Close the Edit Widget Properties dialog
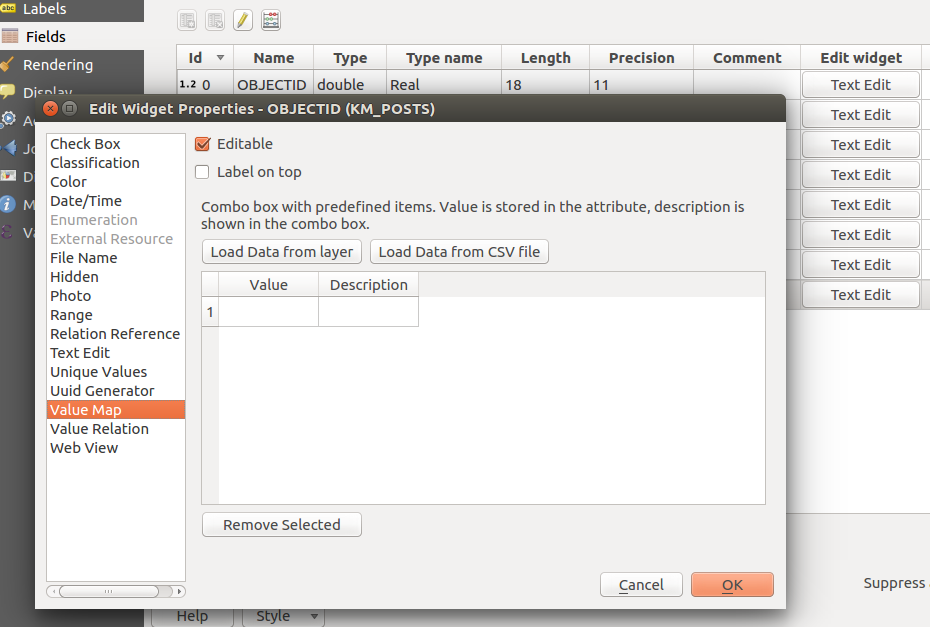 (x=50, y=109)
